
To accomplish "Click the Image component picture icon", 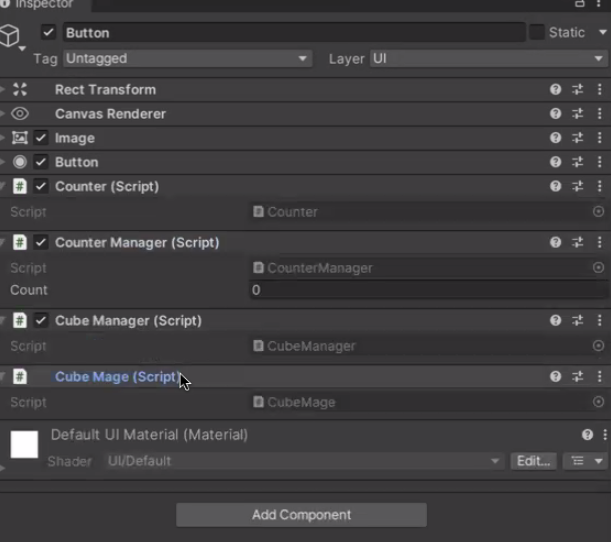I will click(20, 138).
